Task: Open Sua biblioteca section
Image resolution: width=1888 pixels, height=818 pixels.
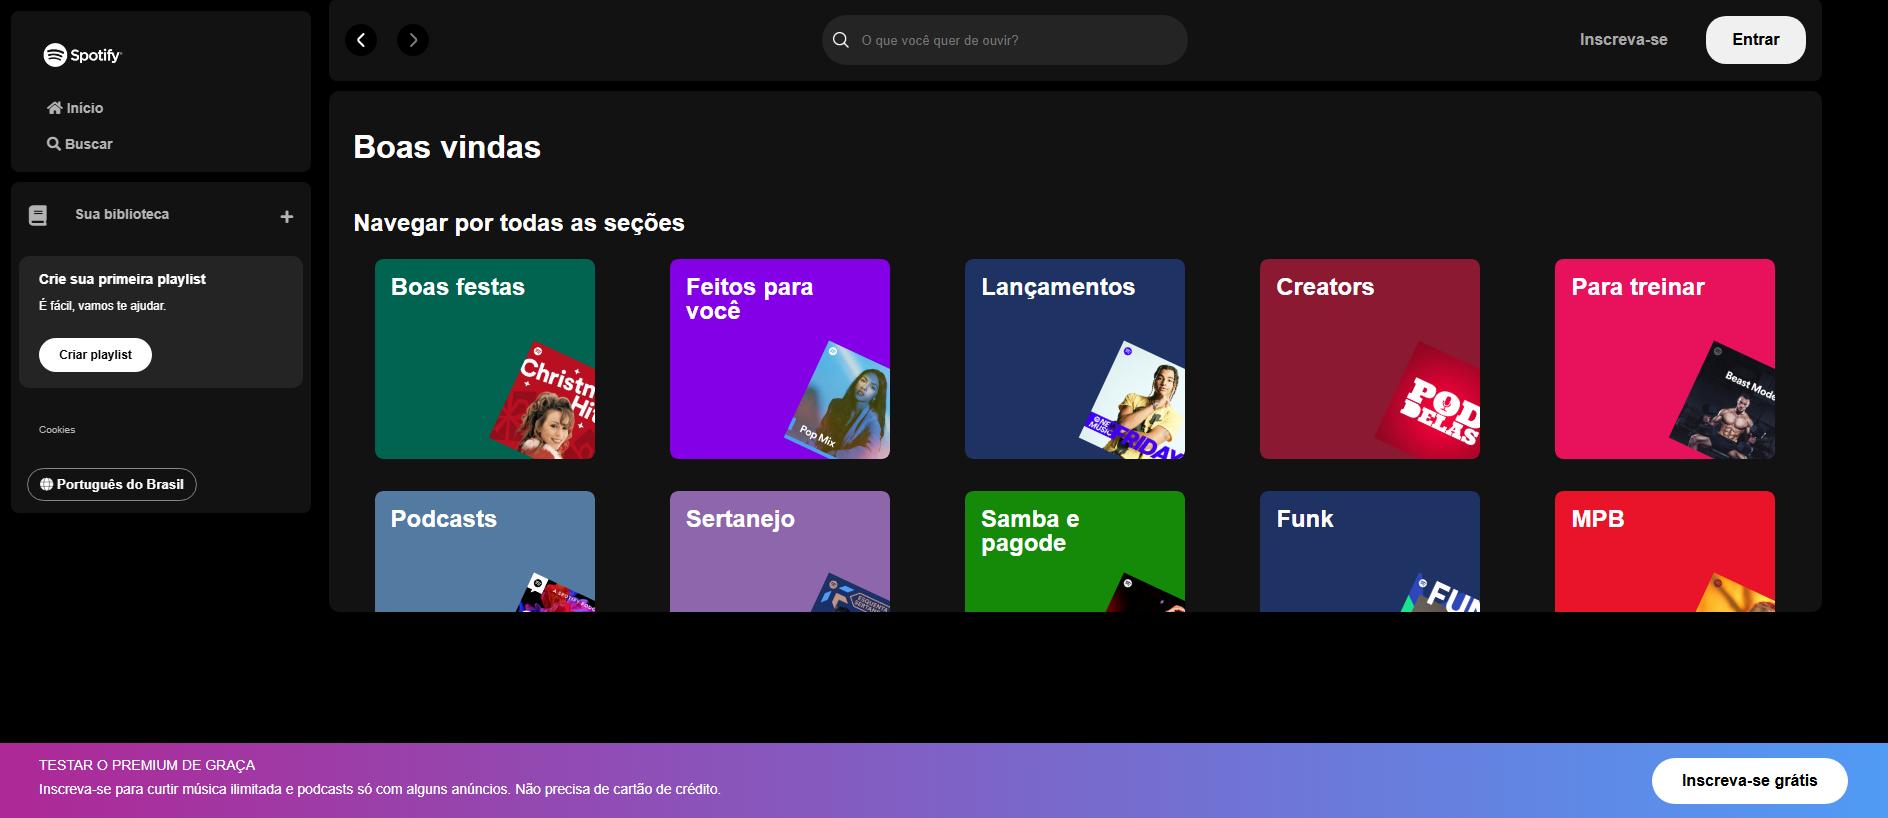Action: pos(122,214)
